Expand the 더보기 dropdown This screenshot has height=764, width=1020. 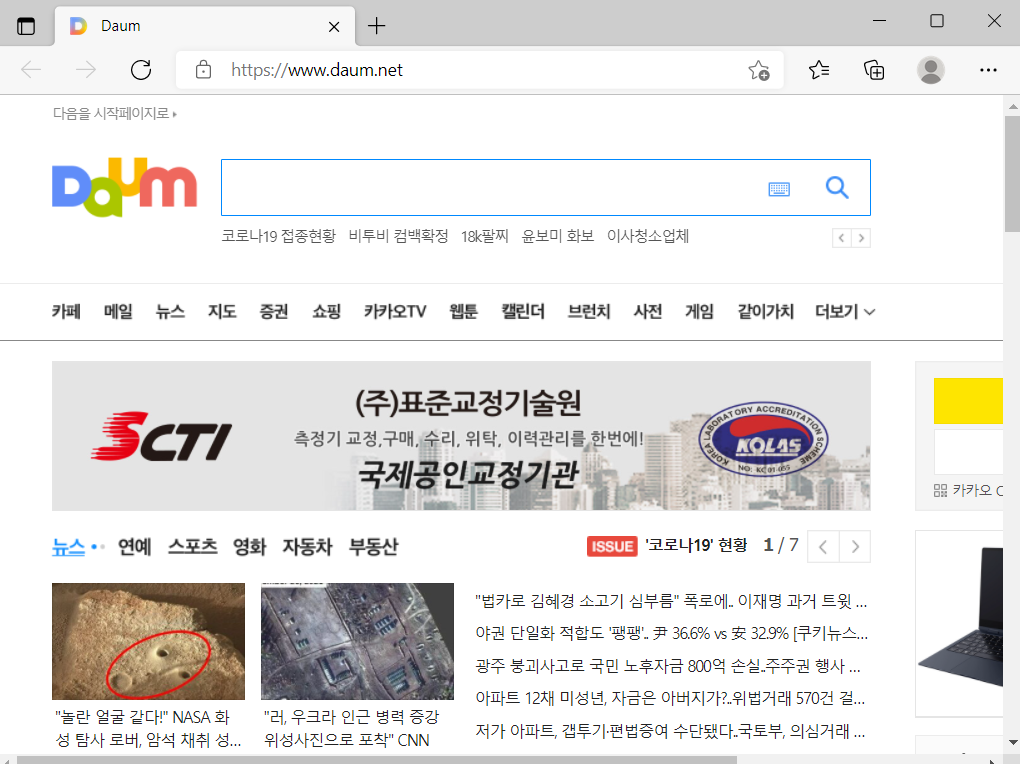click(845, 312)
